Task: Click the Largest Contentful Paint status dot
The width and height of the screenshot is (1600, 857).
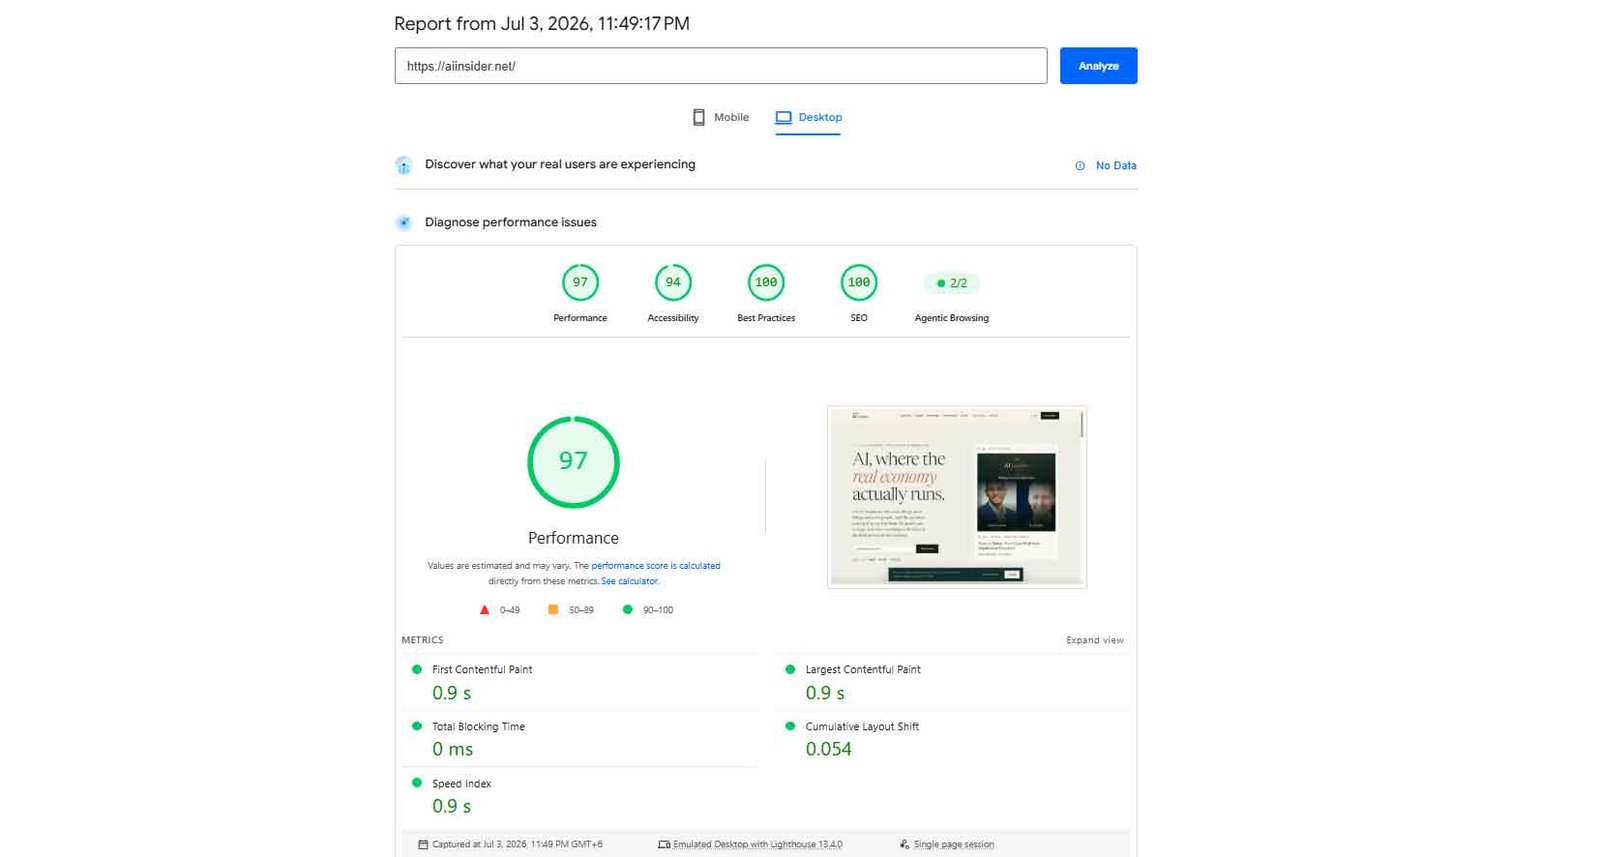Action: (x=790, y=669)
